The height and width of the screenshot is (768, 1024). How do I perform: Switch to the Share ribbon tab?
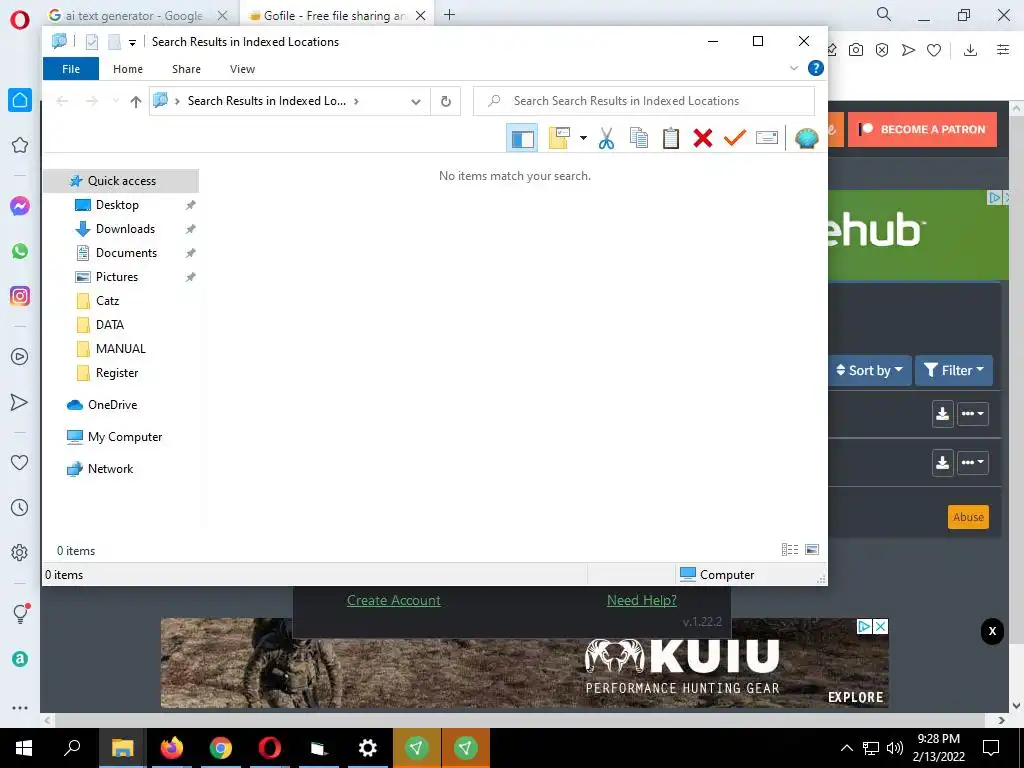[x=186, y=69]
